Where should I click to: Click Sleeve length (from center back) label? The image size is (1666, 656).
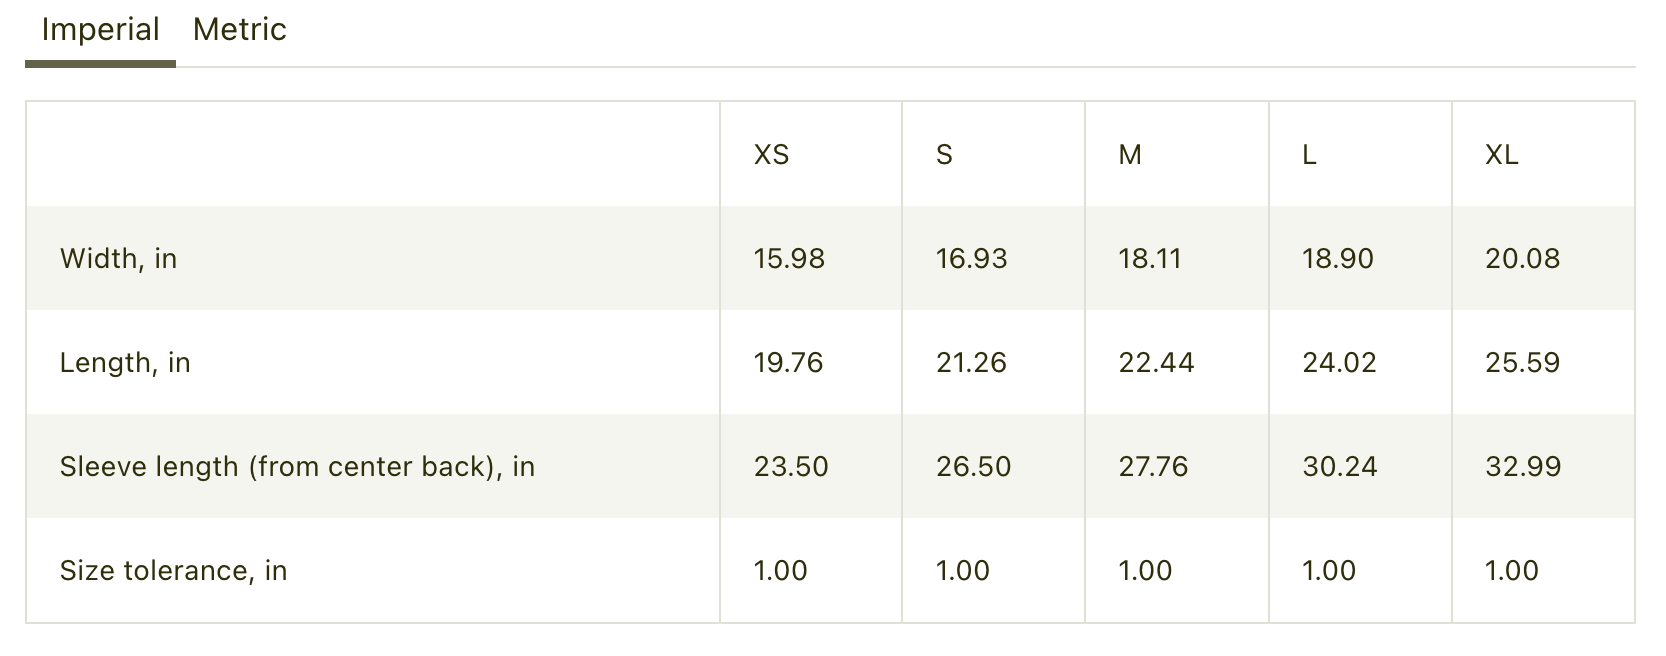(297, 467)
